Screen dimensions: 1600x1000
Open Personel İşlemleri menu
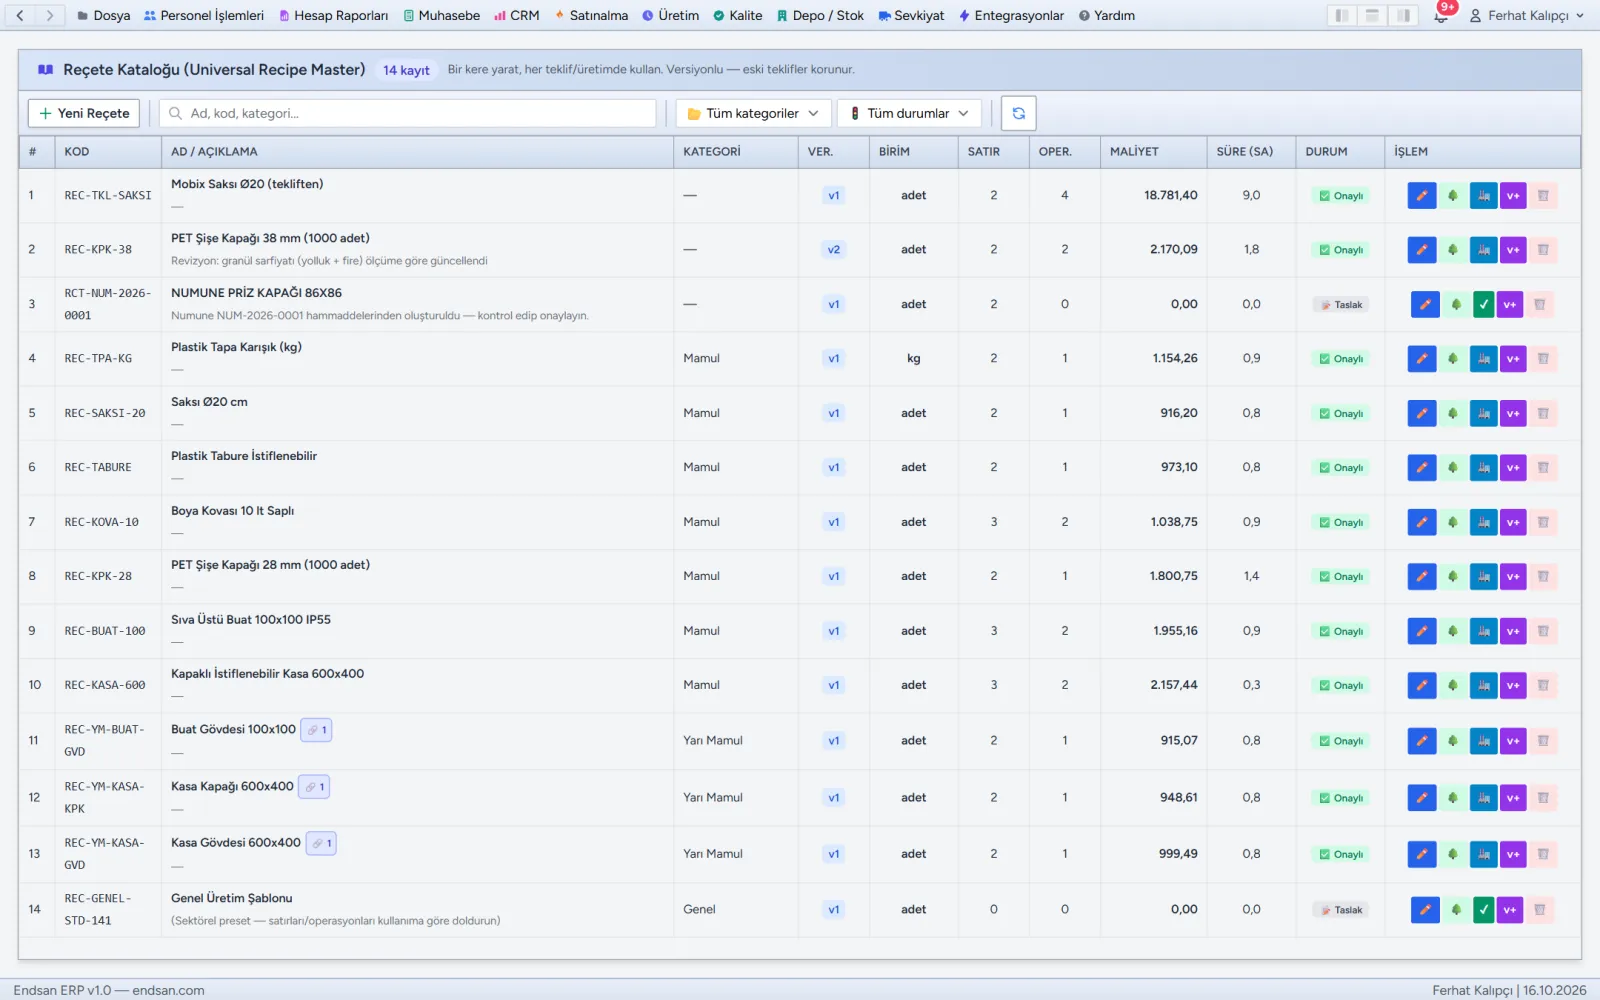coord(204,15)
